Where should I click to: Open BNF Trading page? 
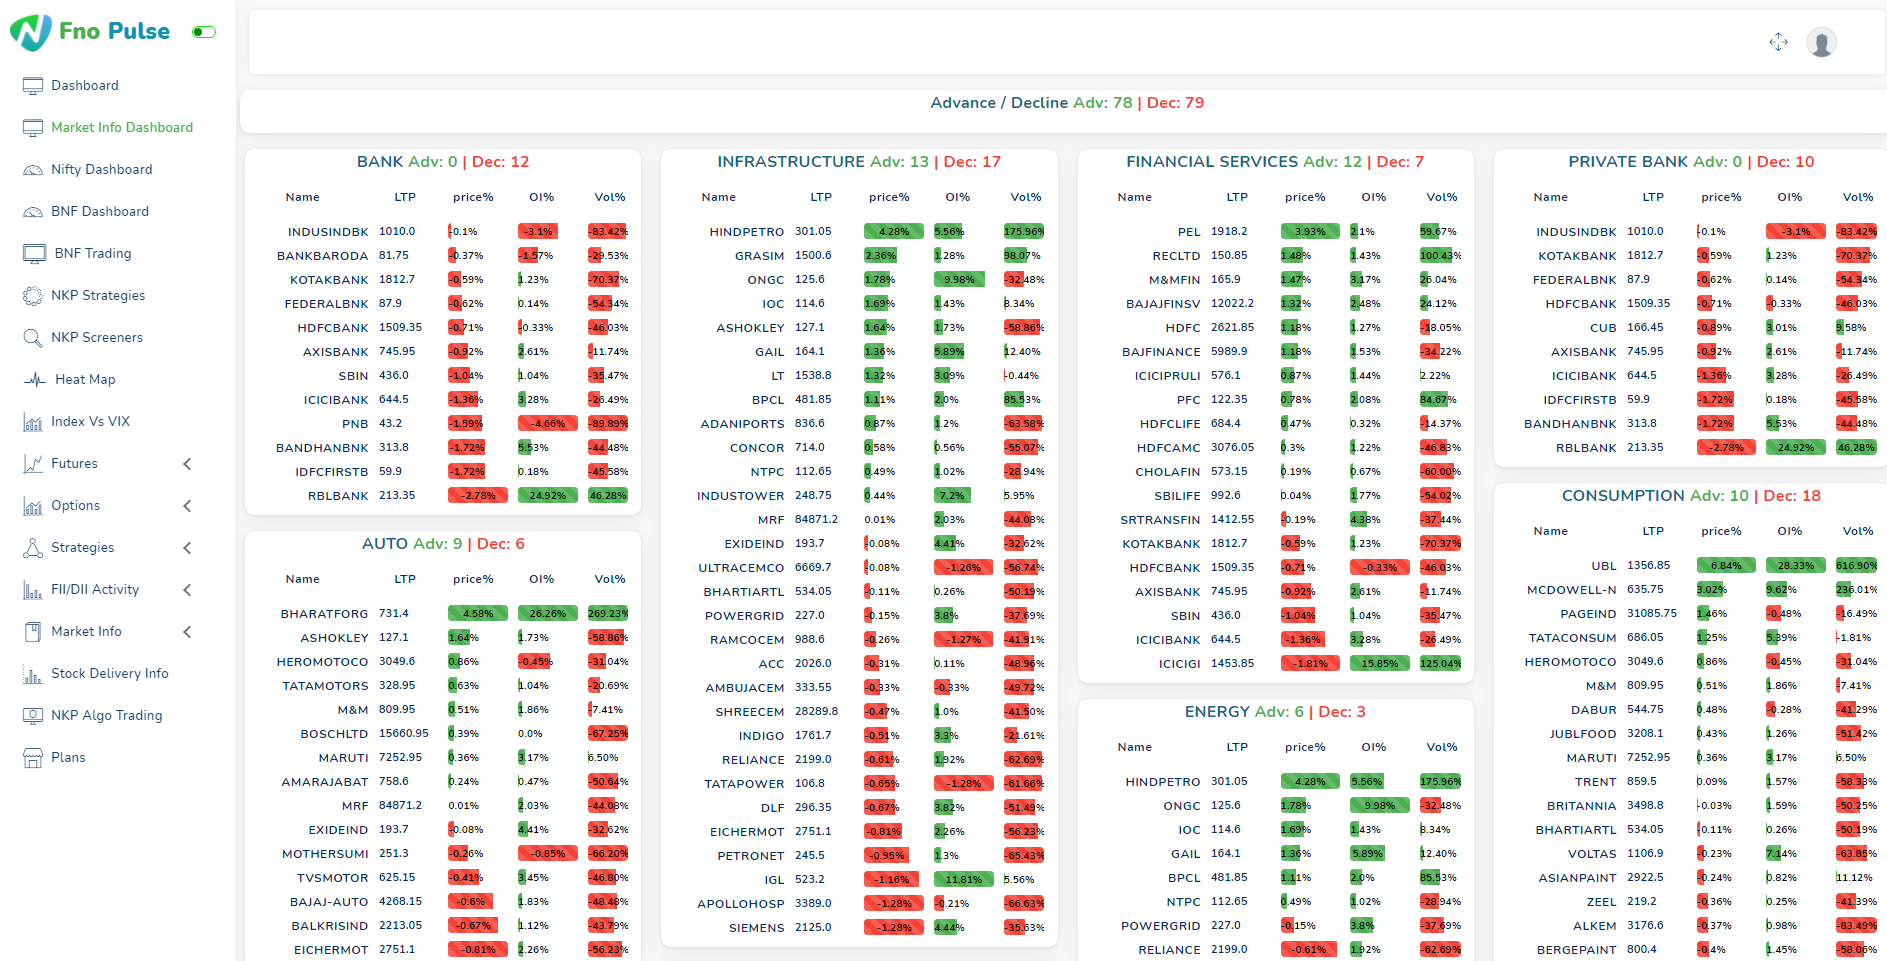[x=93, y=254]
